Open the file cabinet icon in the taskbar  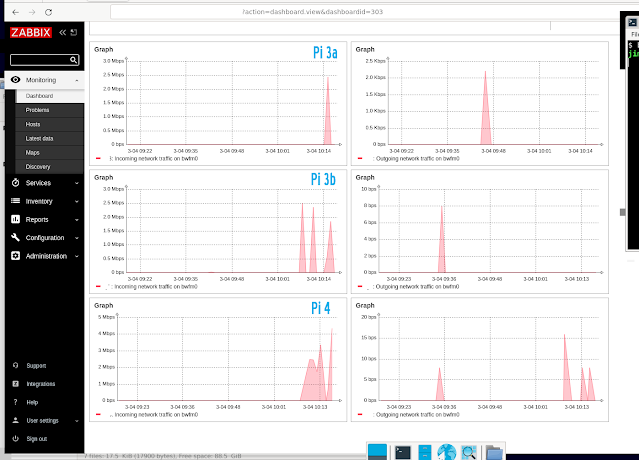point(425,452)
